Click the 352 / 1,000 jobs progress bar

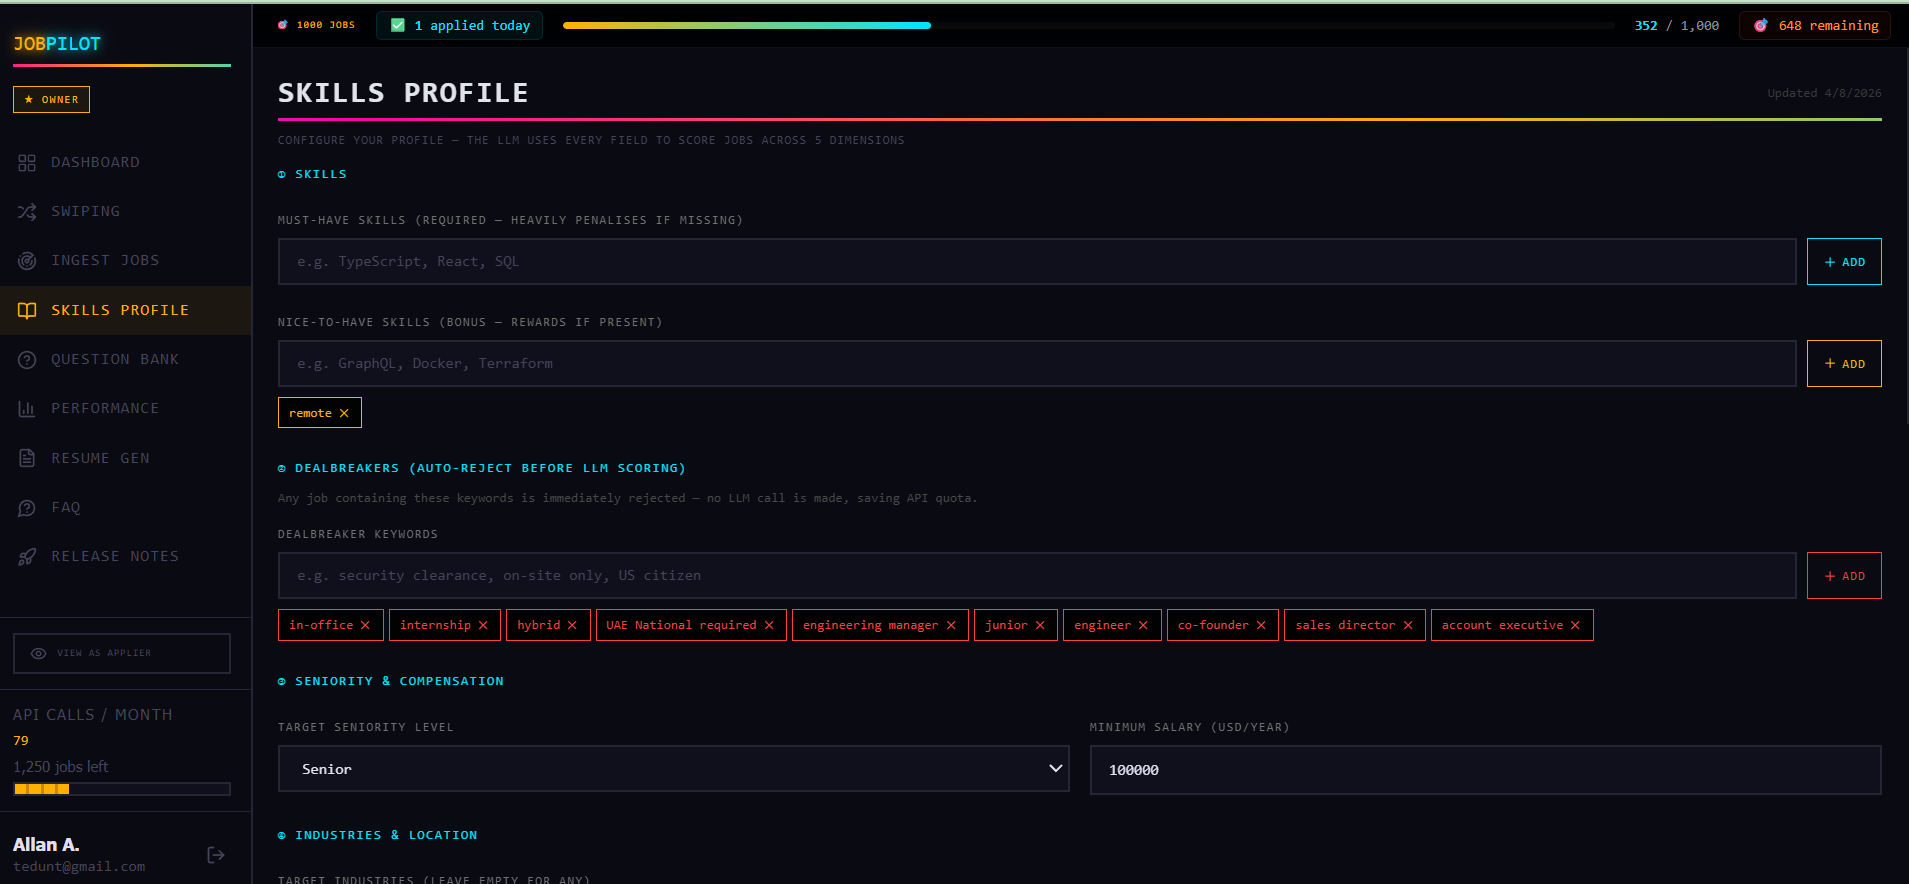click(x=1087, y=26)
